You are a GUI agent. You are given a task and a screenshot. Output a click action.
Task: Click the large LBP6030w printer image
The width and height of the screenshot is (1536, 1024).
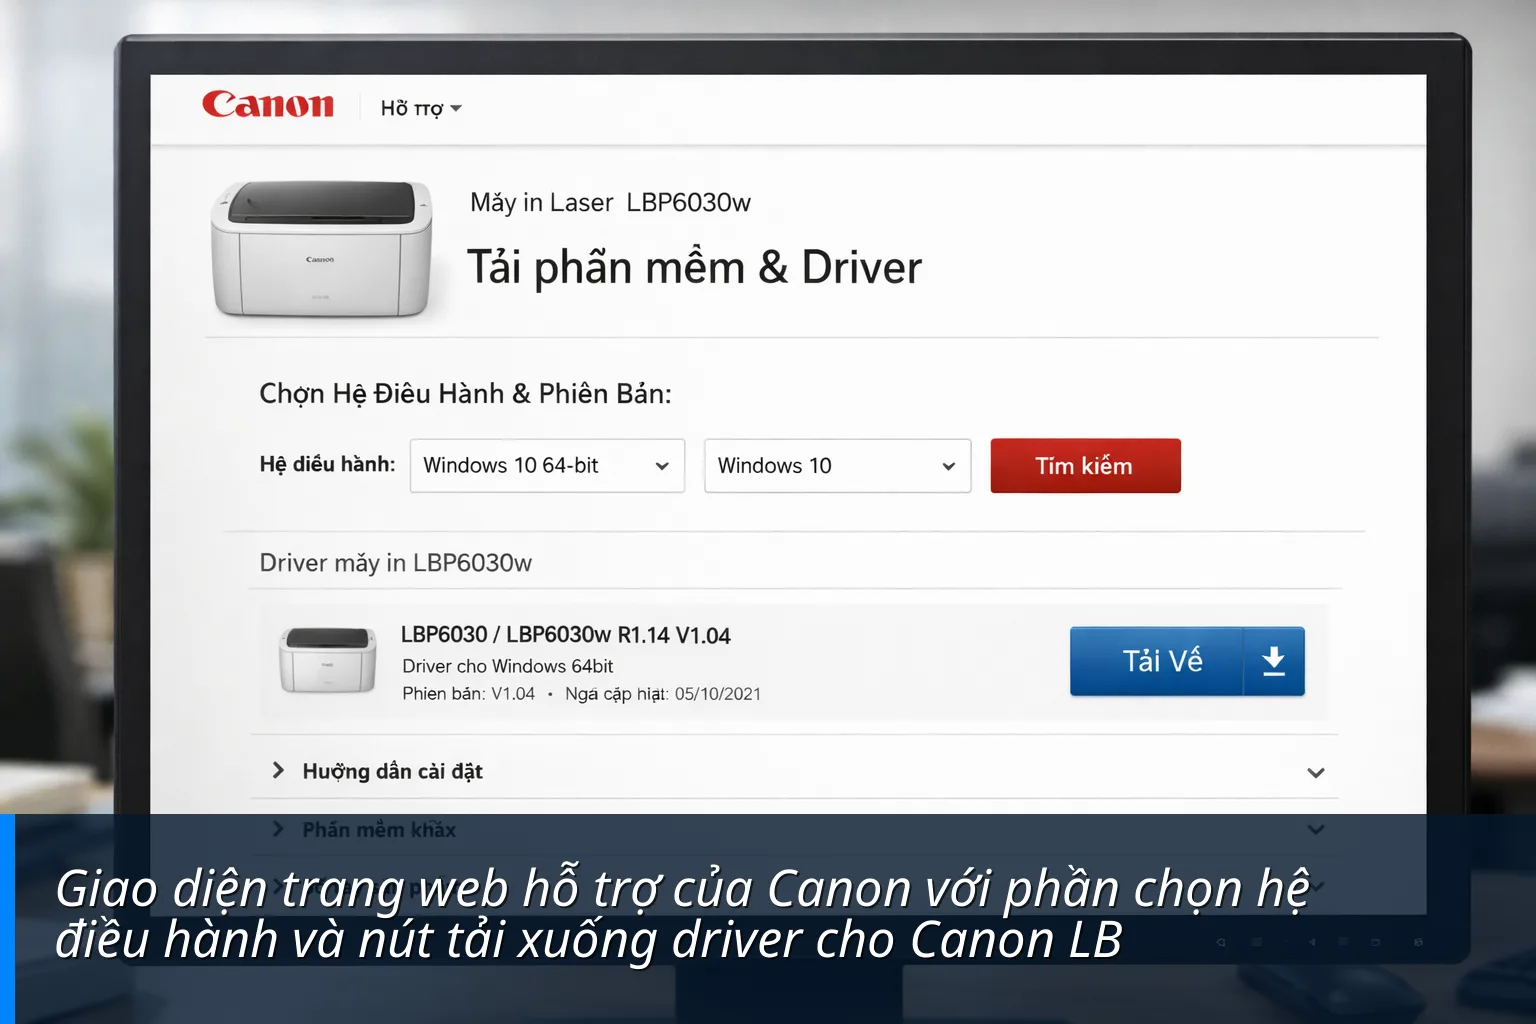click(x=321, y=248)
